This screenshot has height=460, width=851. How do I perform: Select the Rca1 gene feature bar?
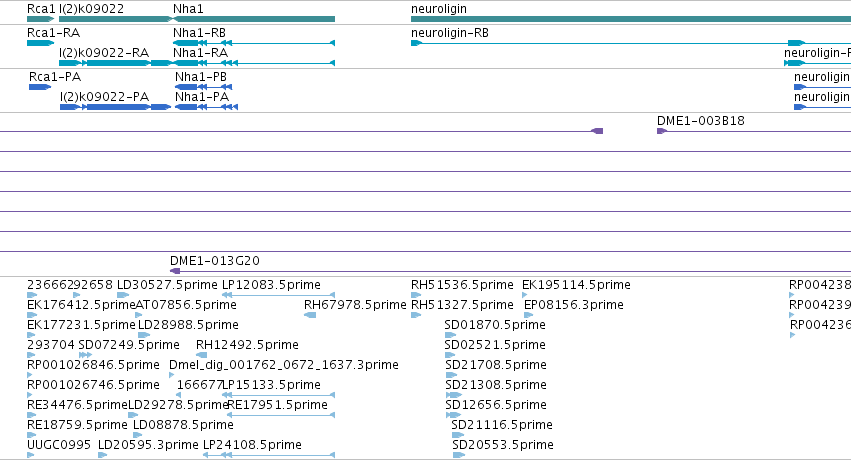[x=41, y=19]
